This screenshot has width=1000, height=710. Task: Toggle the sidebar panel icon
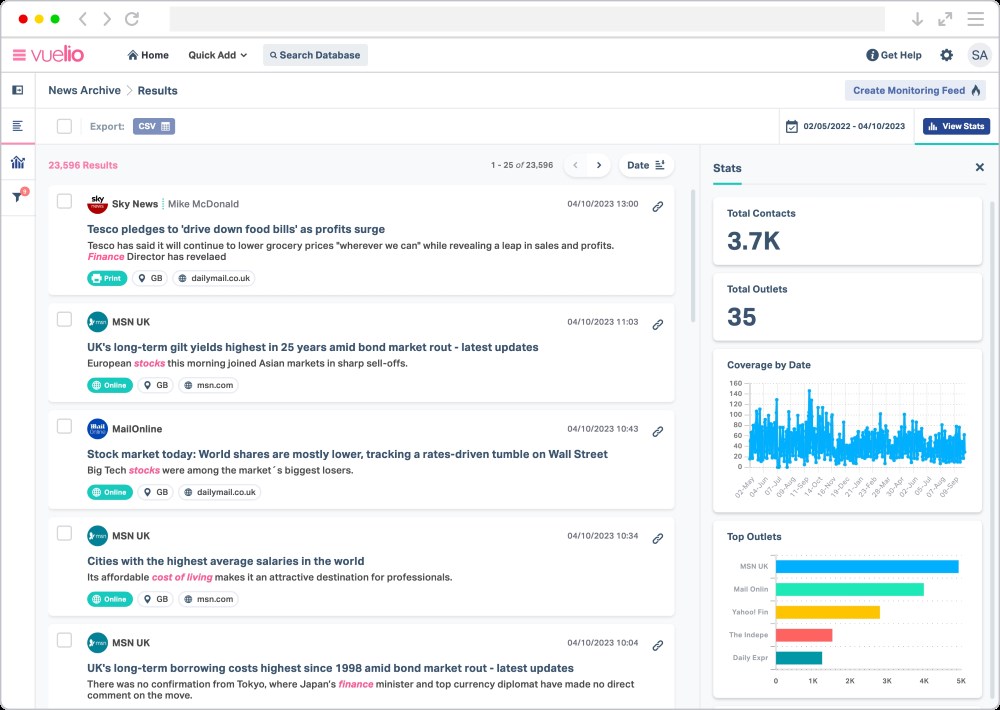[18, 91]
